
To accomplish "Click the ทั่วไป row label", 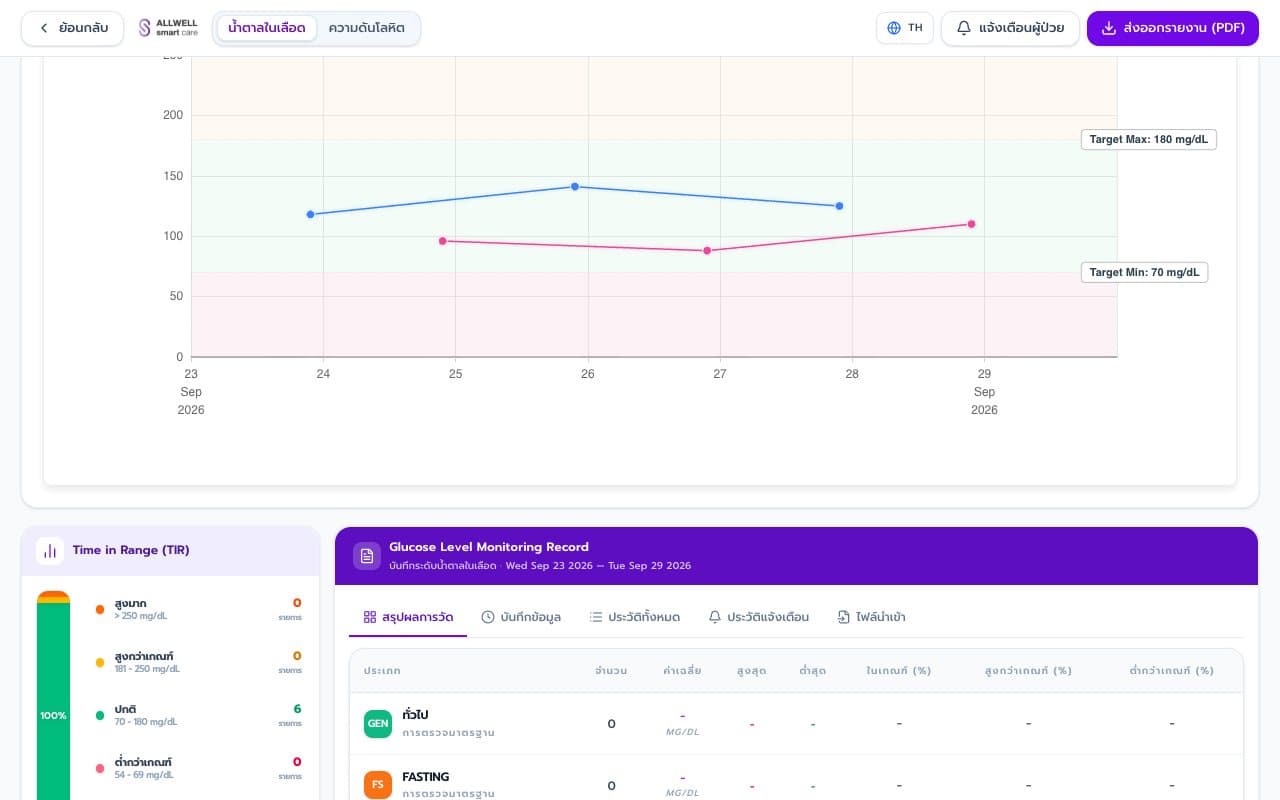I will coord(415,715).
